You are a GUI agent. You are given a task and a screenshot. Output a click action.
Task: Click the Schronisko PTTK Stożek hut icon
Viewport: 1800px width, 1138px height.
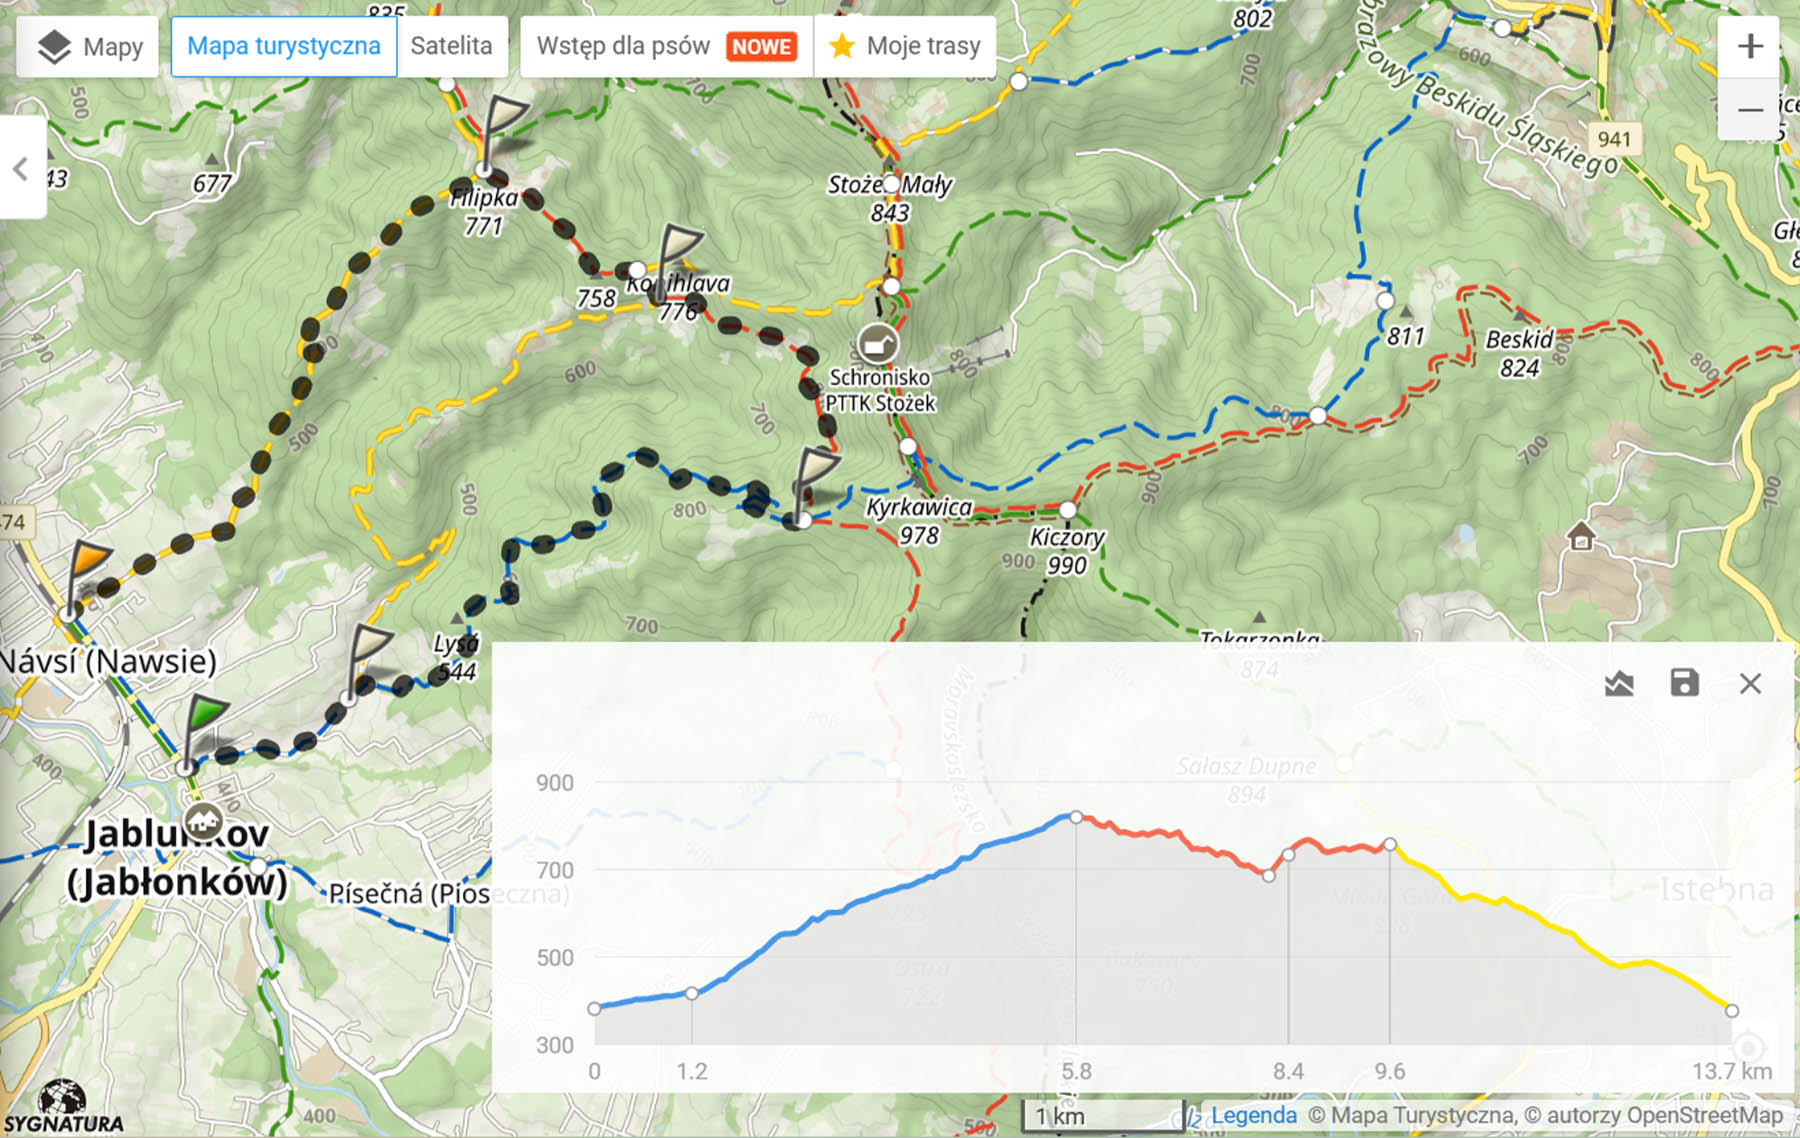pos(877,344)
